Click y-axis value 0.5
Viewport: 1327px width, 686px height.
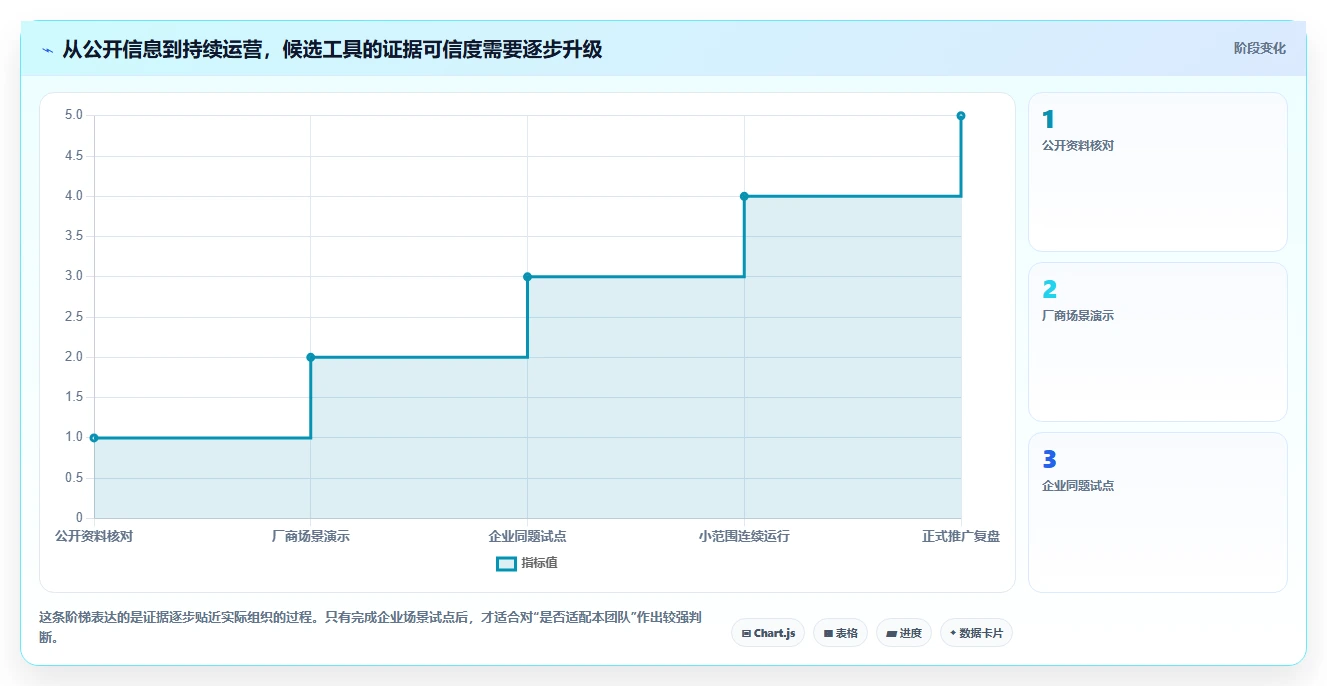coord(74,478)
